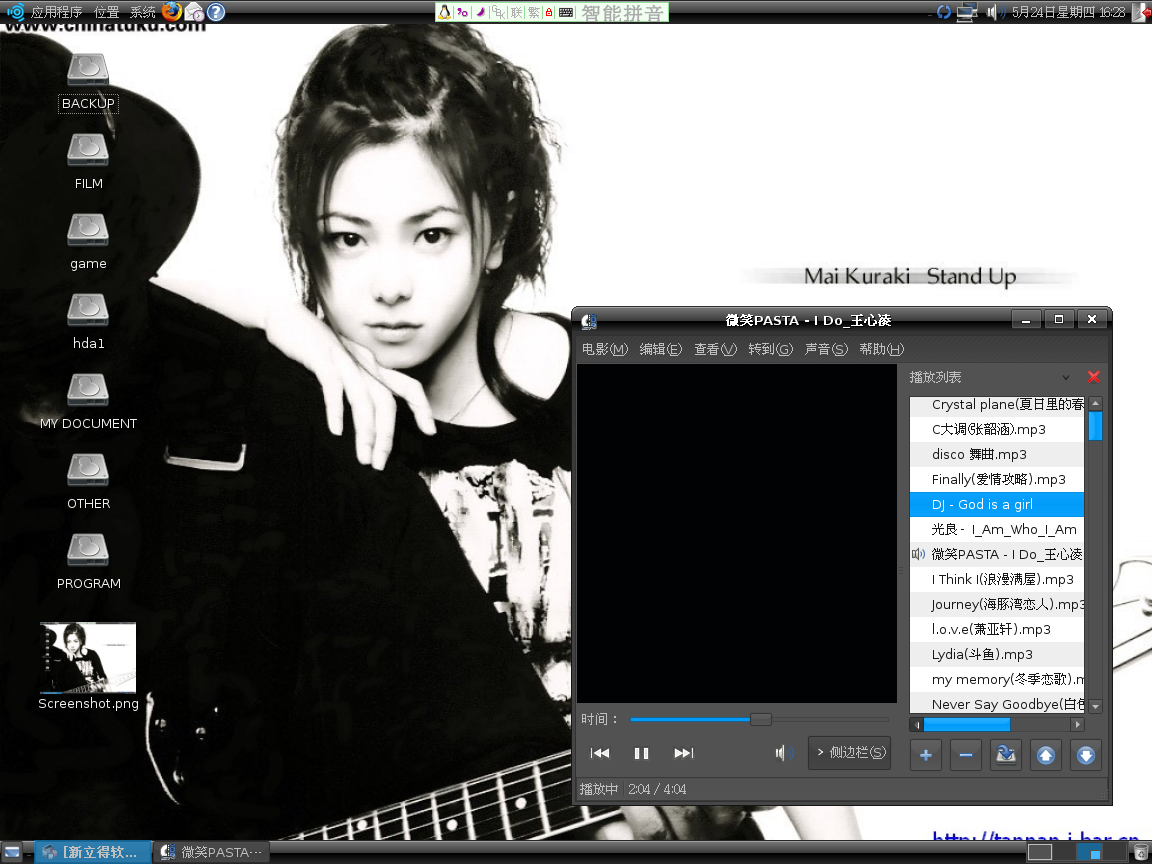Switch to the 新立得软… taskbar window

tap(93, 852)
